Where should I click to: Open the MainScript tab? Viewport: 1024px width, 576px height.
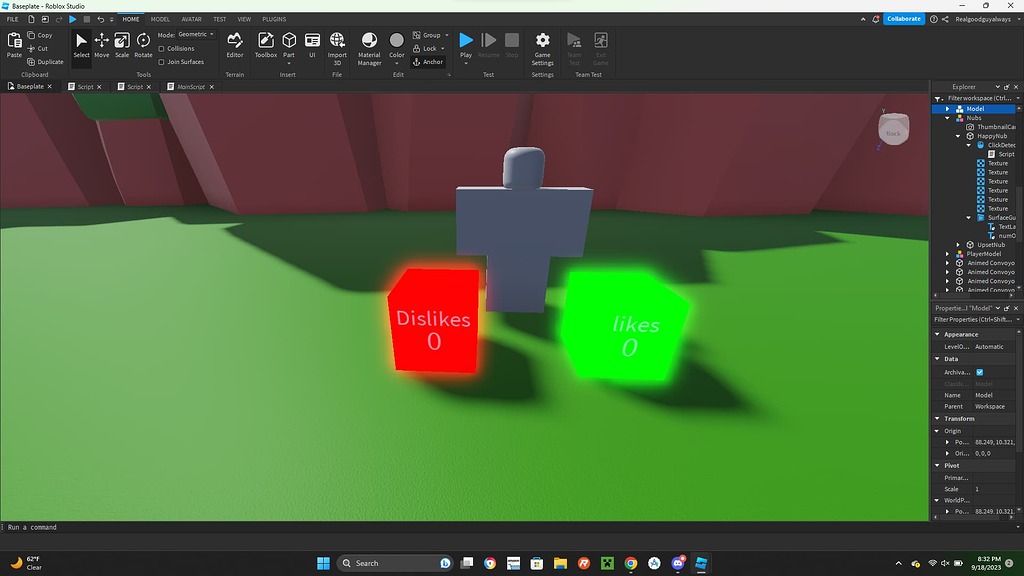192,86
